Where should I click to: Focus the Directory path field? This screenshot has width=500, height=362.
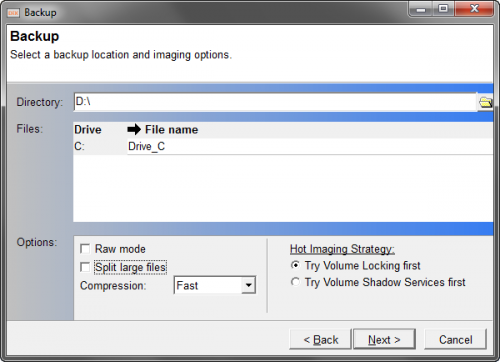coord(275,102)
